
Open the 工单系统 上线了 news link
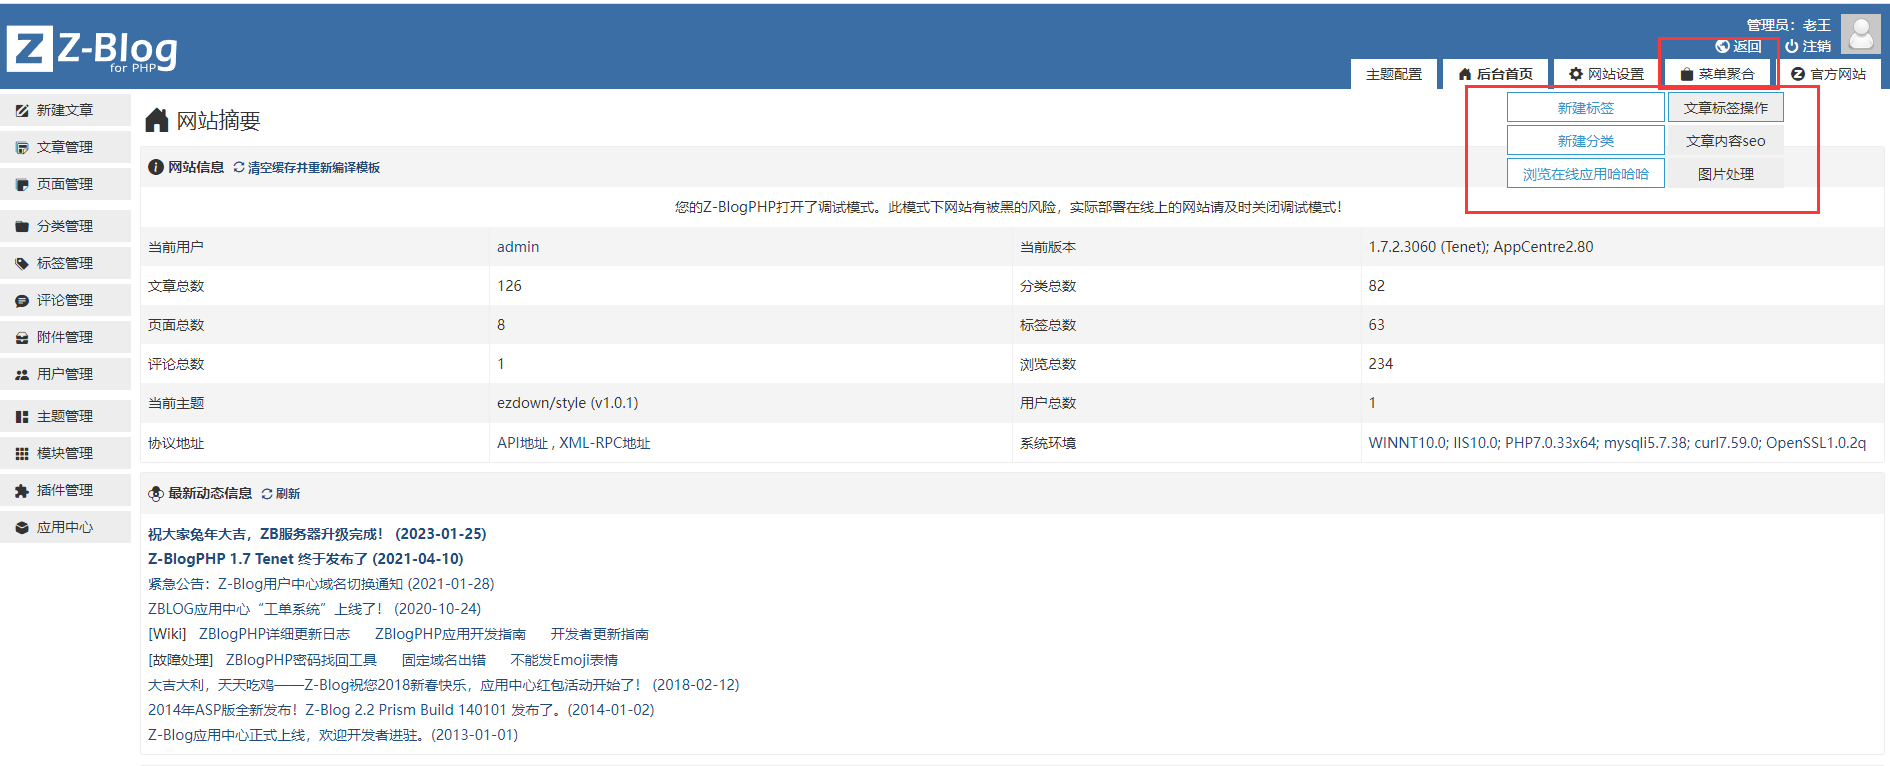(315, 609)
